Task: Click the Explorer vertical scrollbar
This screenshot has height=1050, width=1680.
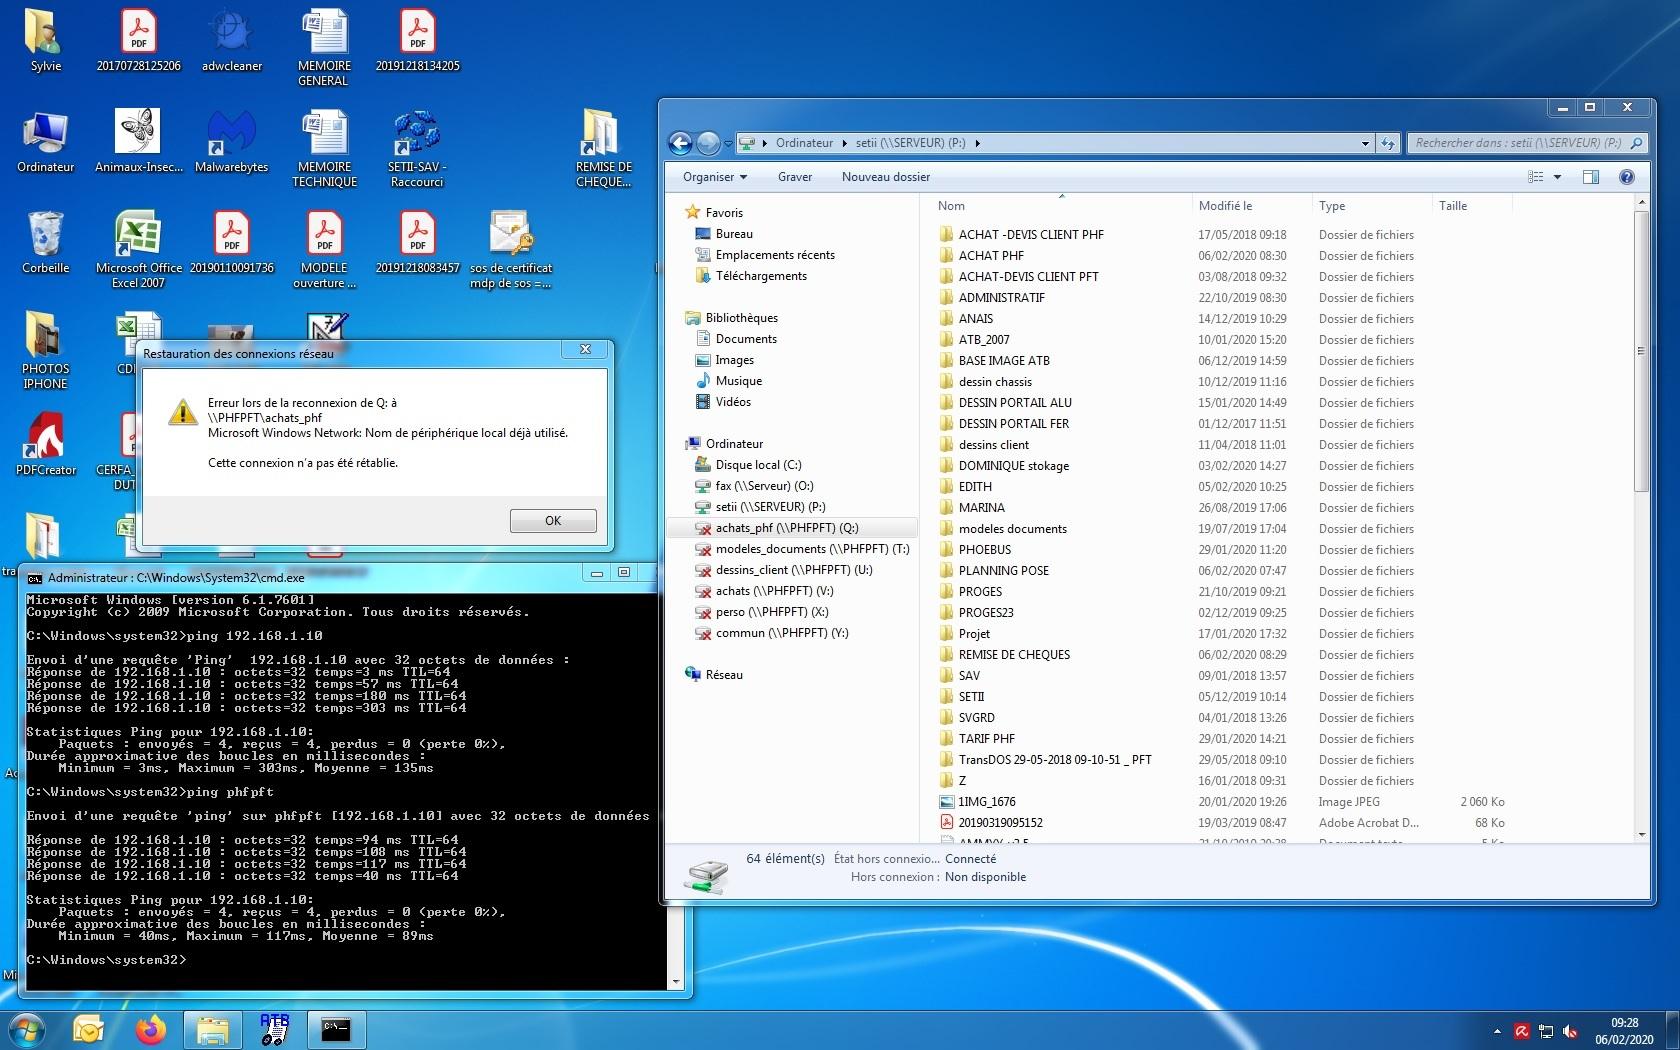Action: 1641,350
